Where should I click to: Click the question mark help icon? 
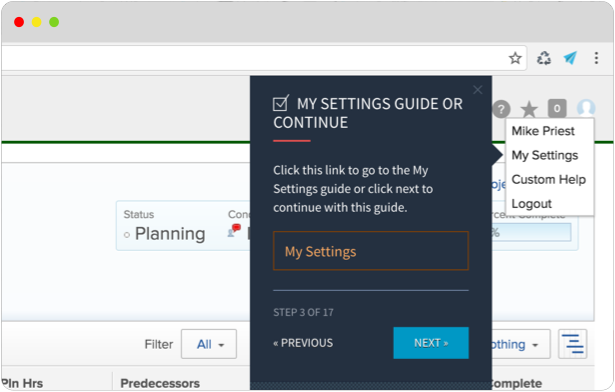[501, 109]
